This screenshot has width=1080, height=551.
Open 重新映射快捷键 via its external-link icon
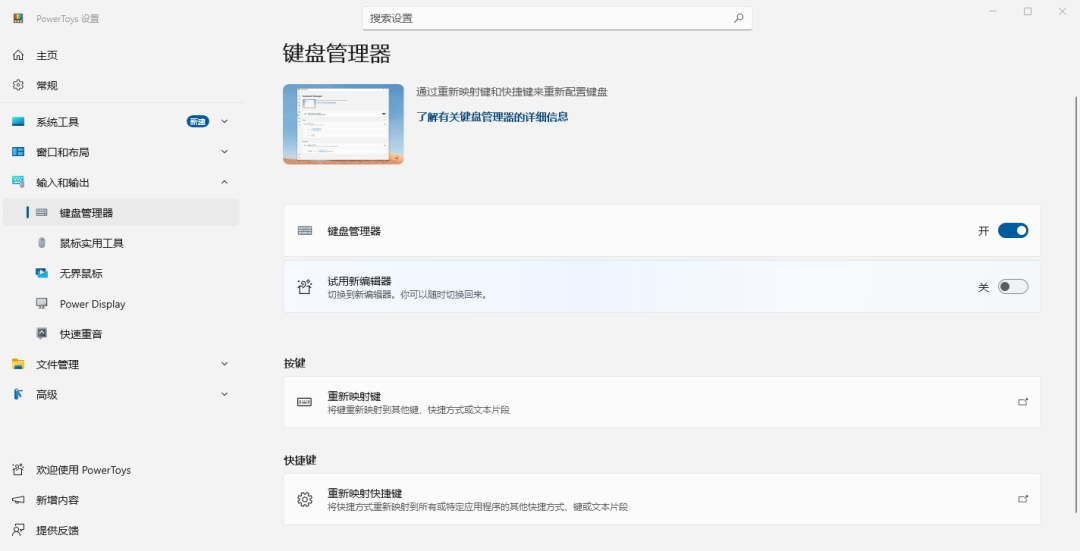pos(1024,499)
